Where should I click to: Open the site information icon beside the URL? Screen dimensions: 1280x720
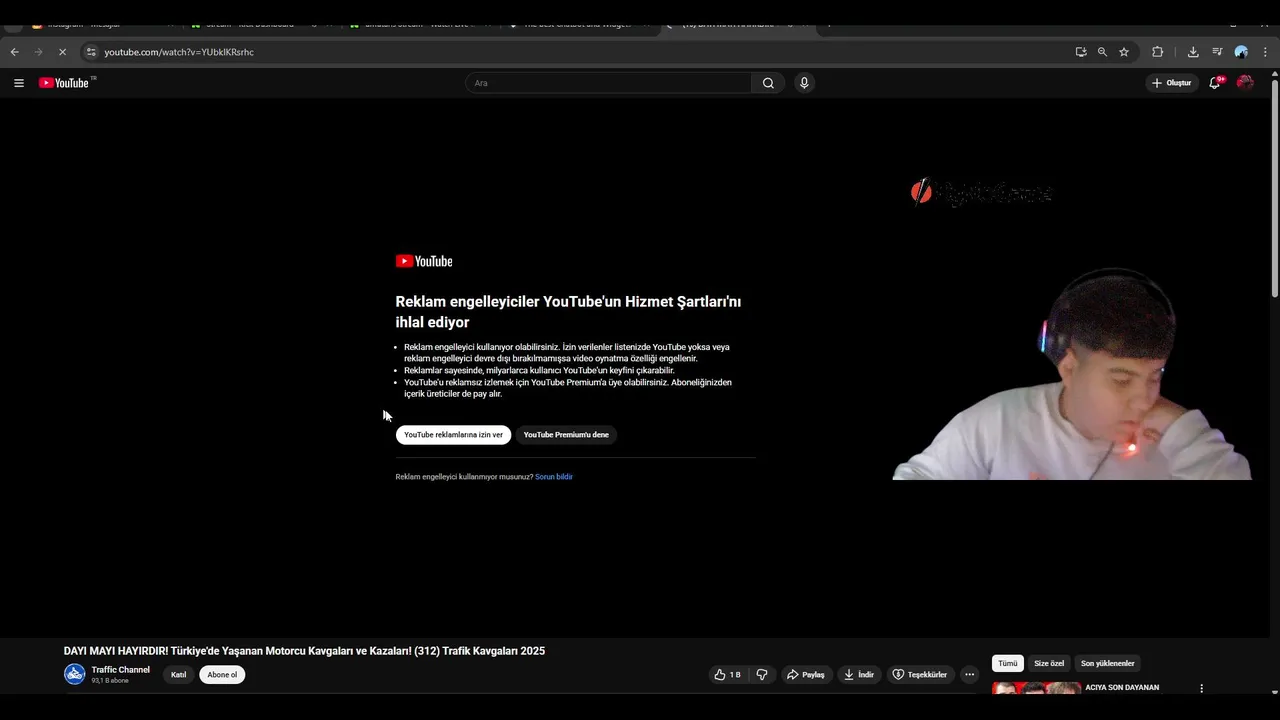(90, 52)
